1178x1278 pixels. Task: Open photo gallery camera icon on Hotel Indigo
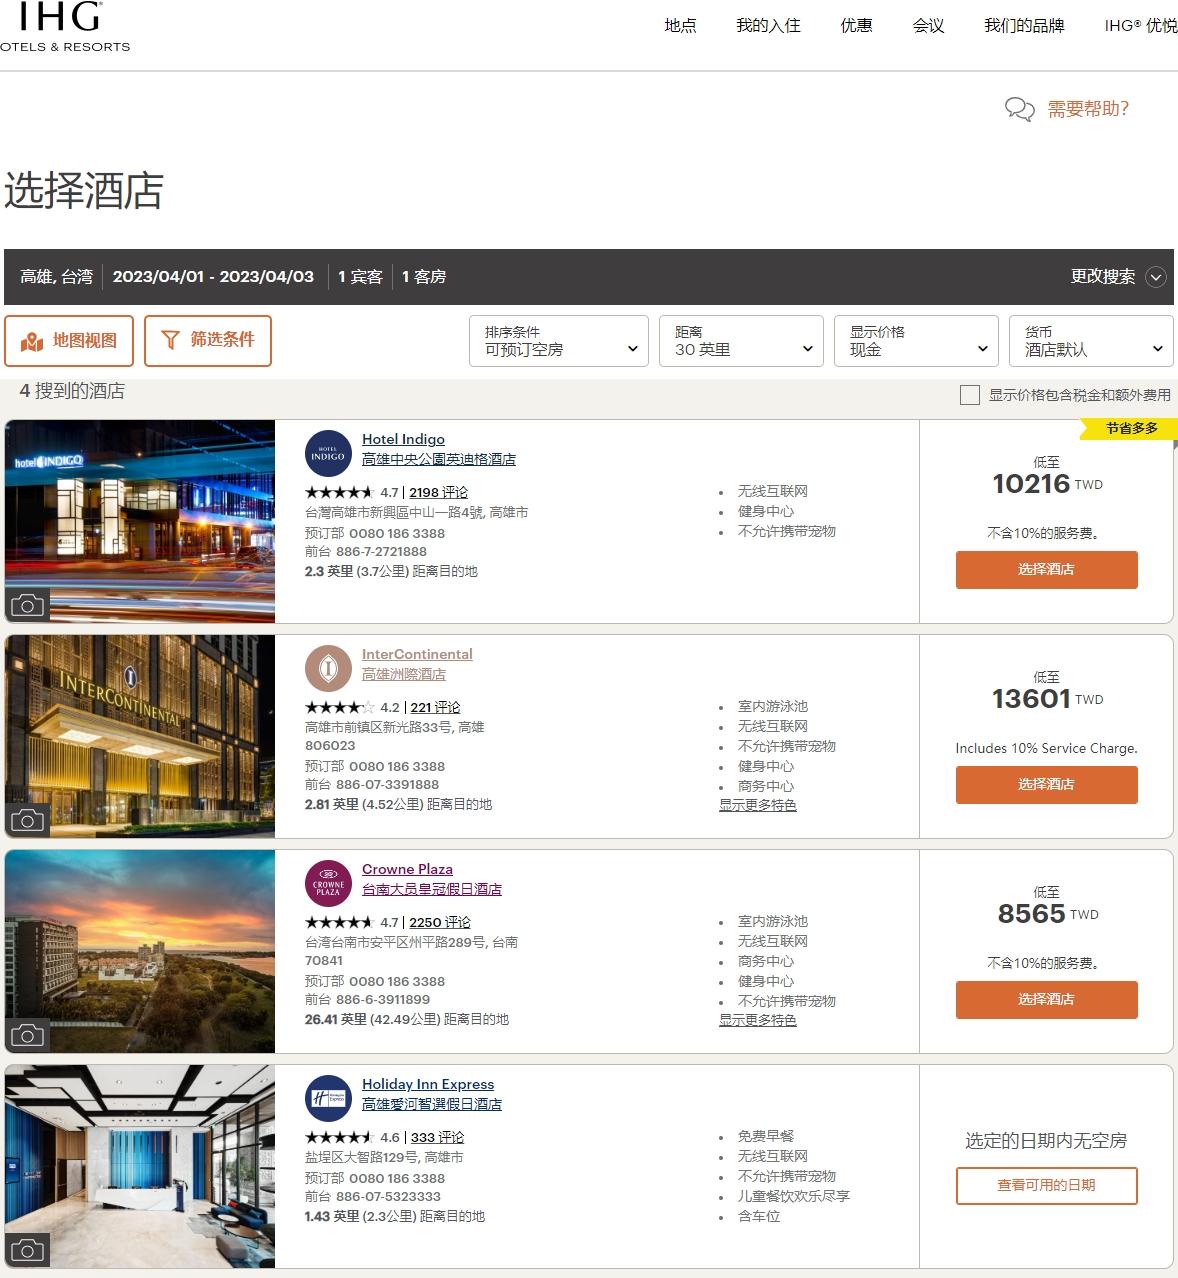[28, 605]
